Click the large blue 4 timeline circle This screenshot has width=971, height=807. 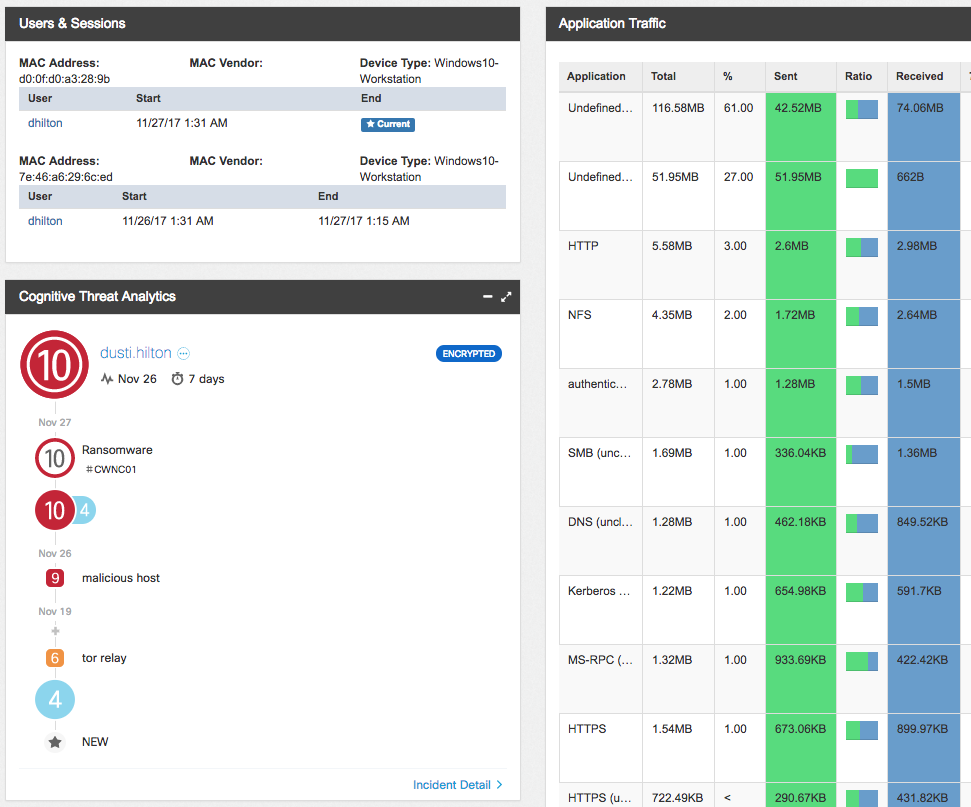point(55,700)
